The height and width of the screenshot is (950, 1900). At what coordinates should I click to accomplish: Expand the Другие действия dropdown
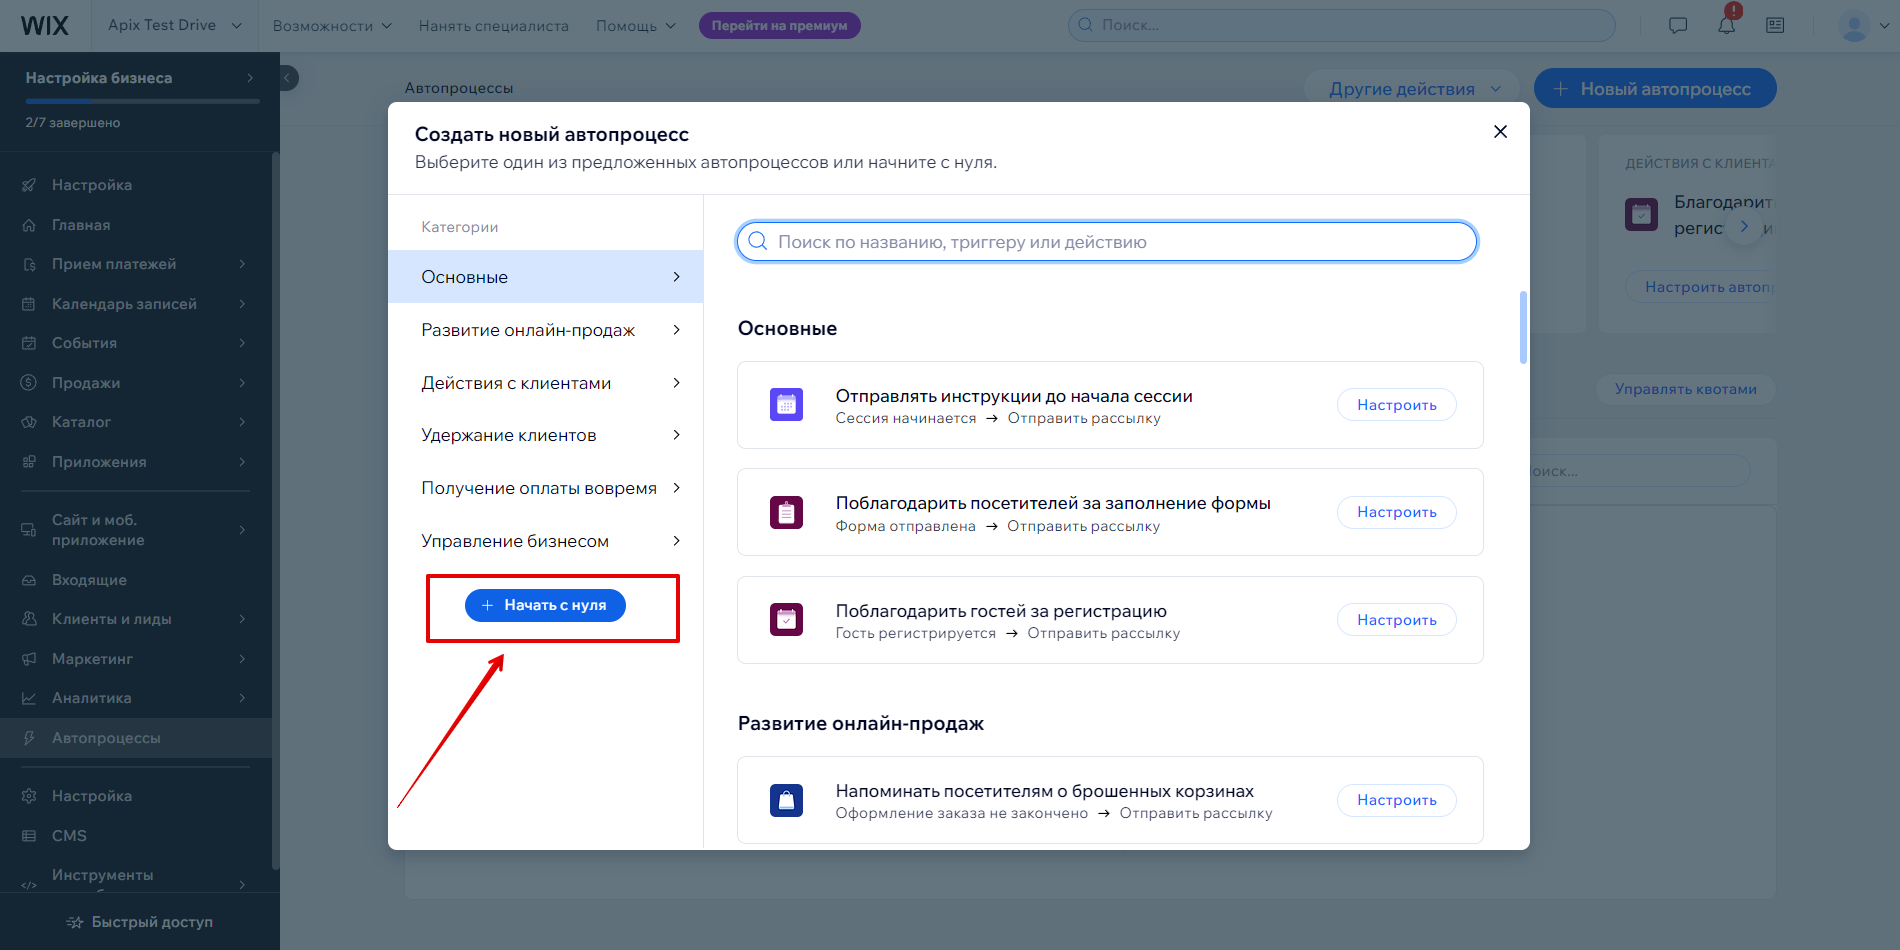[1414, 88]
